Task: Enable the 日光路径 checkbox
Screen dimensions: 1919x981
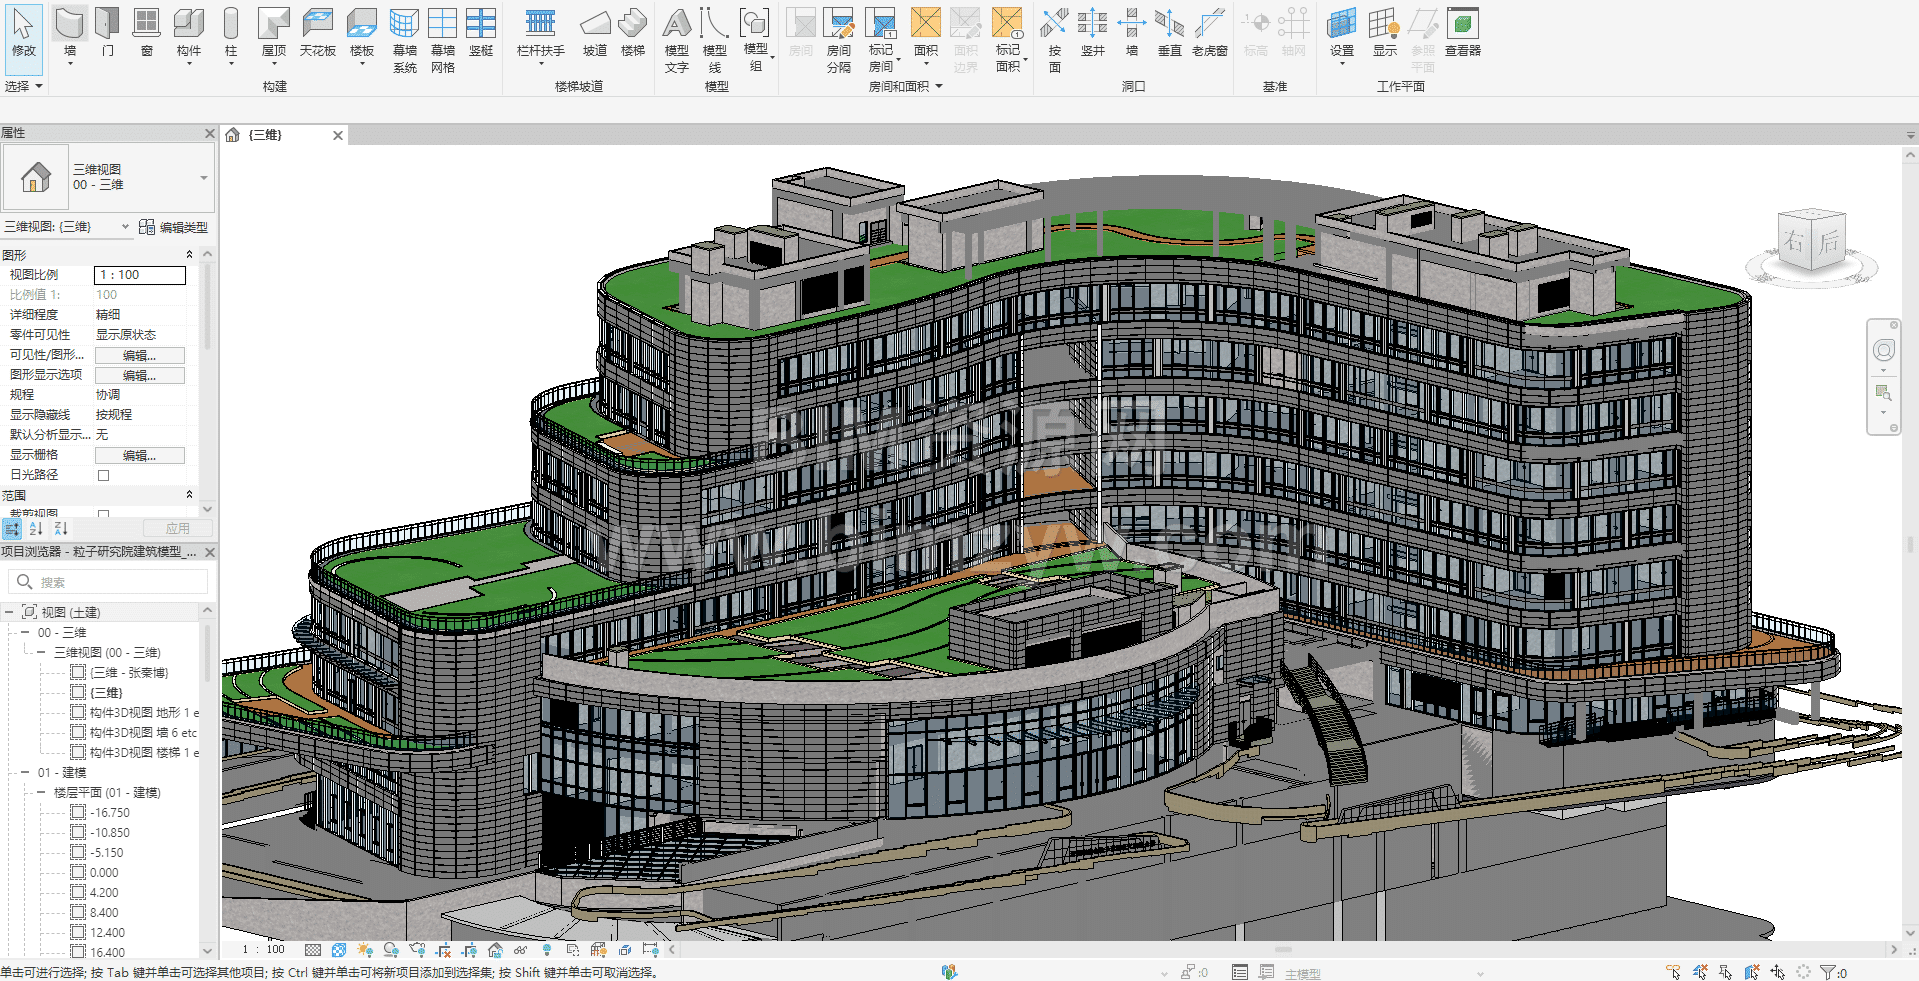Action: pos(103,475)
